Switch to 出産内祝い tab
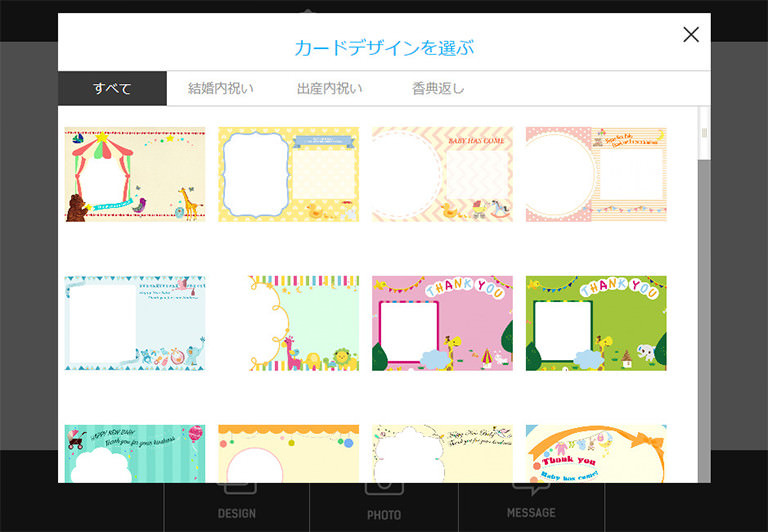This screenshot has height=532, width=768. tap(330, 88)
